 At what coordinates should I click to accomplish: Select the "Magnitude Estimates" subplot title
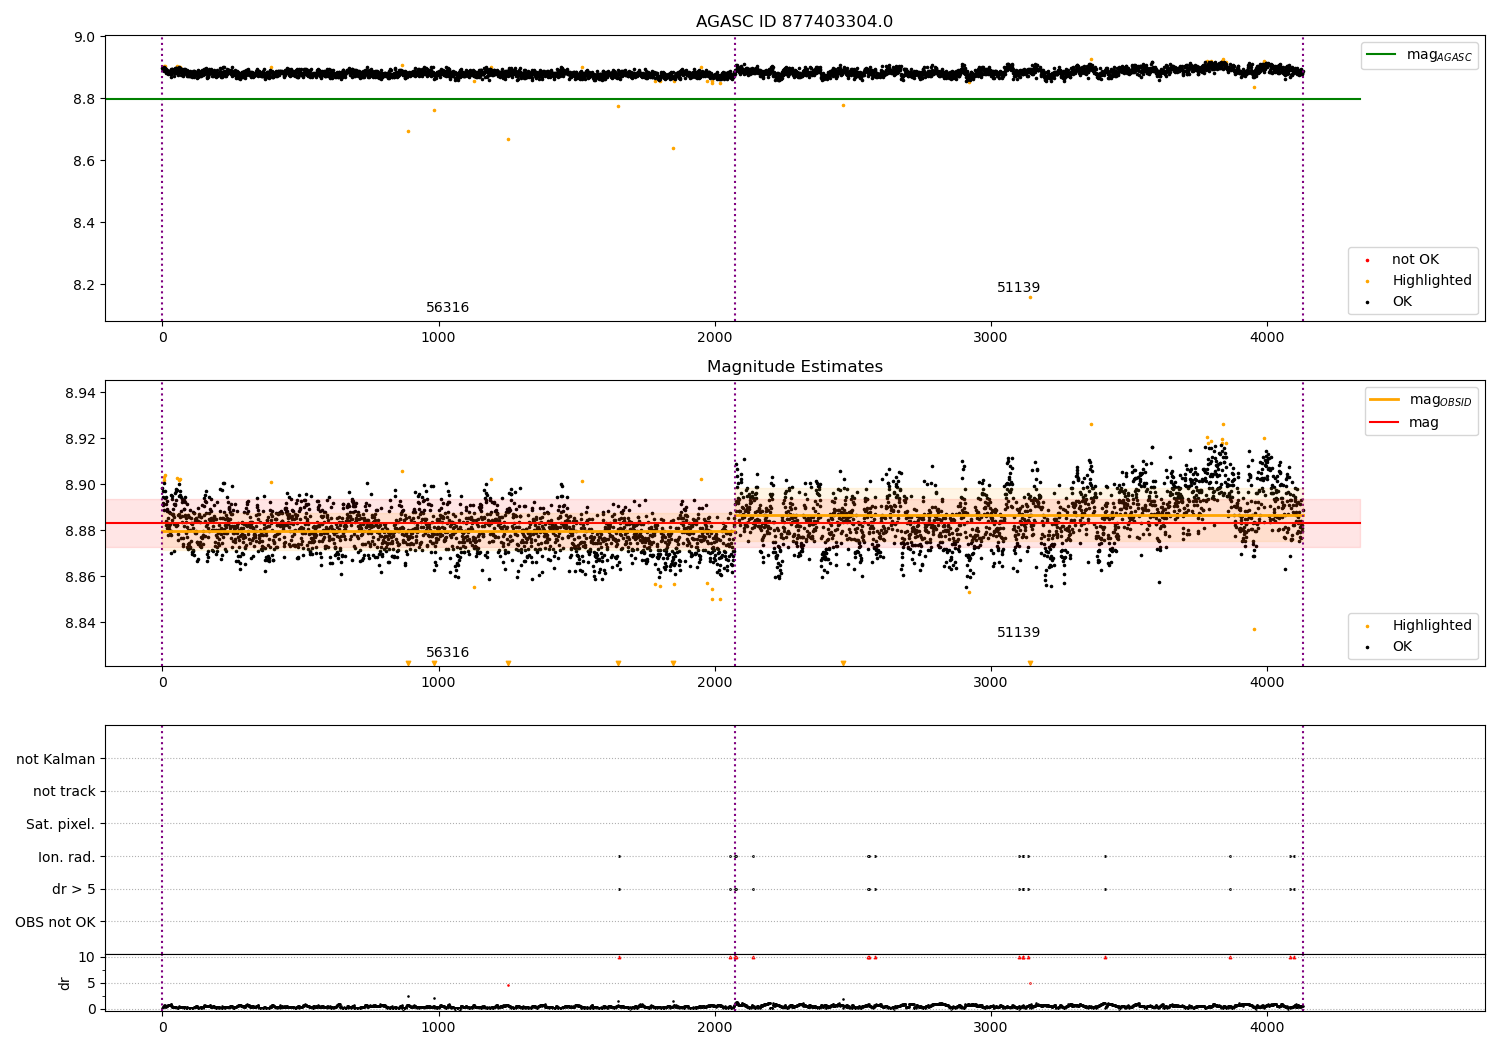pyautogui.click(x=794, y=367)
